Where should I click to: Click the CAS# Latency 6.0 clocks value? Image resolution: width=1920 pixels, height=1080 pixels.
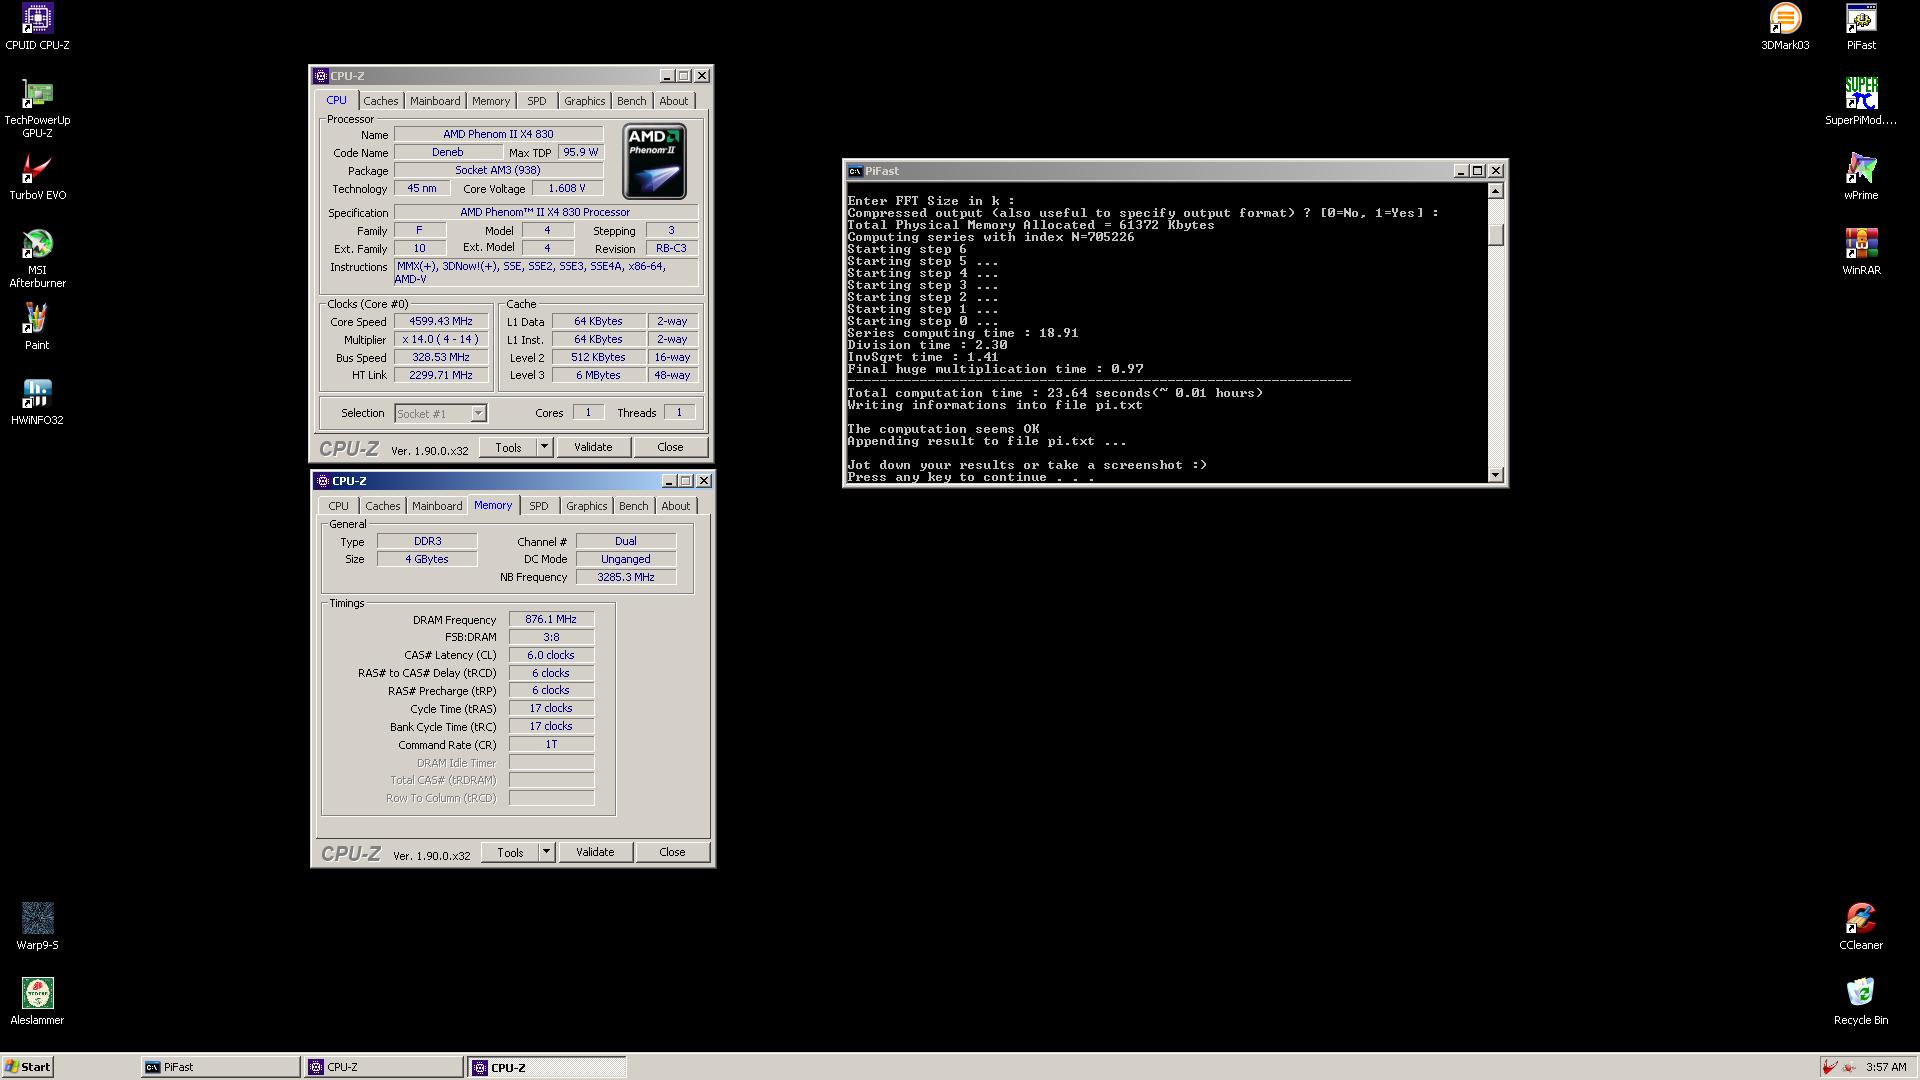pos(551,655)
